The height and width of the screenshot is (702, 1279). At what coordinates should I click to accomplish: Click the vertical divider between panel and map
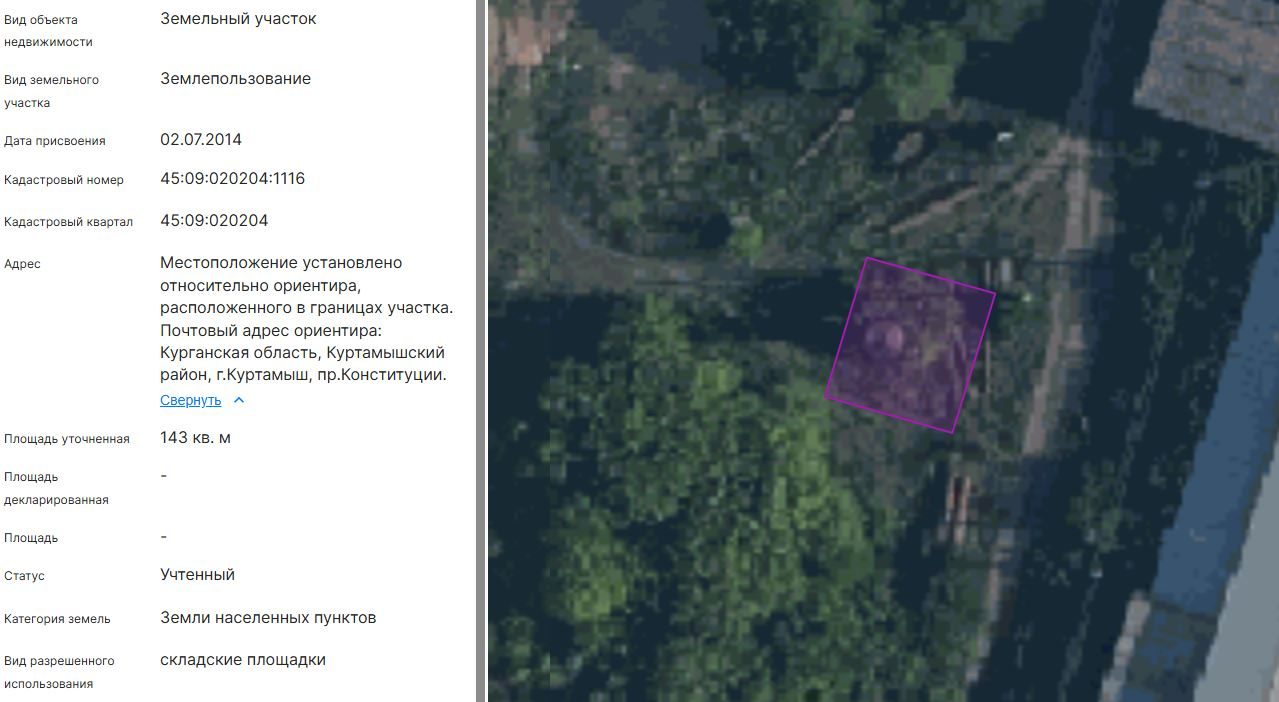coord(481,351)
